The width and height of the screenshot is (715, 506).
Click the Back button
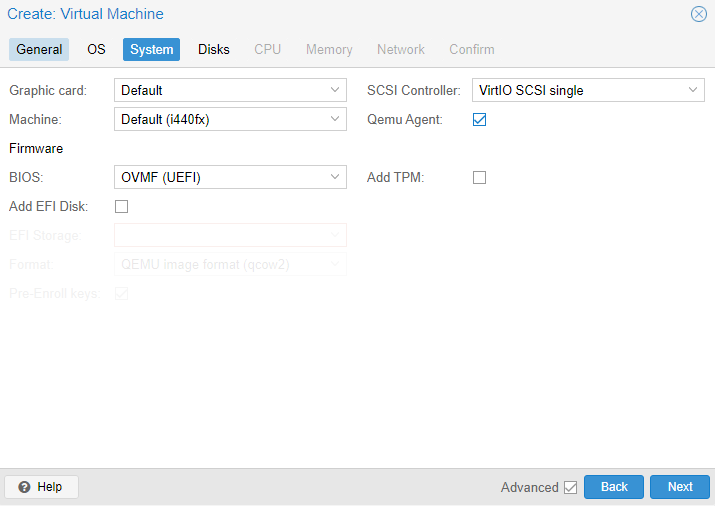tap(614, 487)
